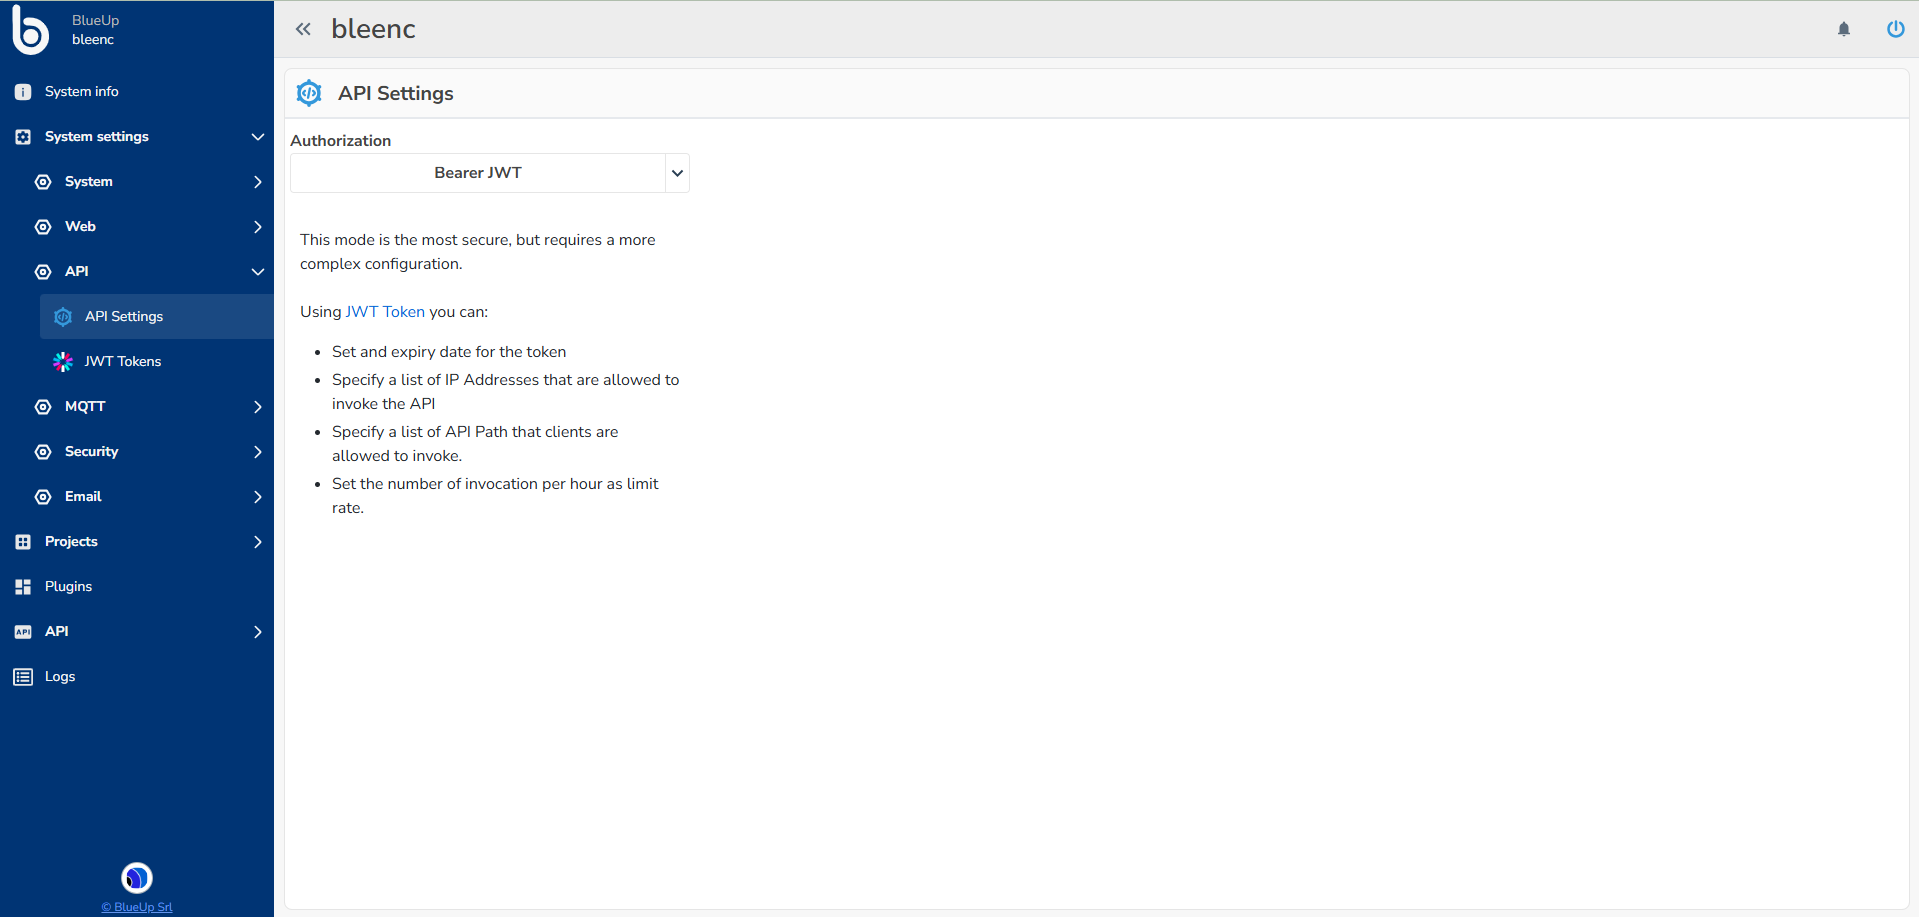Click the power logout icon
1919x917 pixels.
1895,29
